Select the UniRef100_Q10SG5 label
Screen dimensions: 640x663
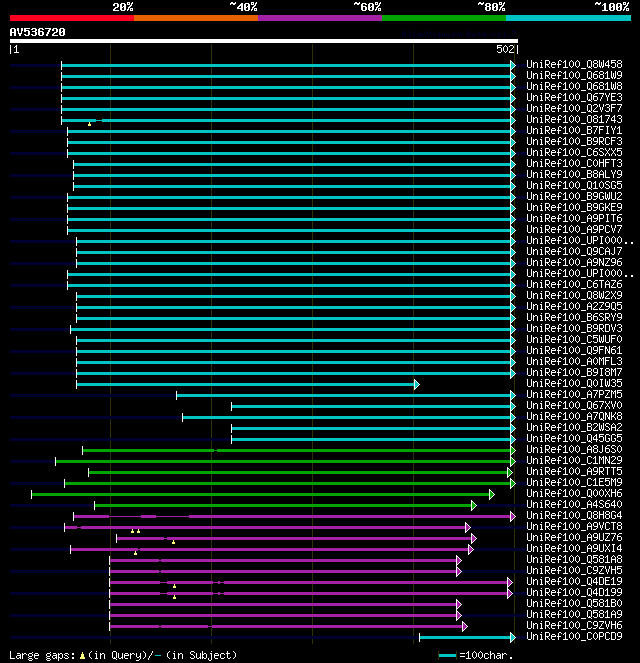(574, 185)
